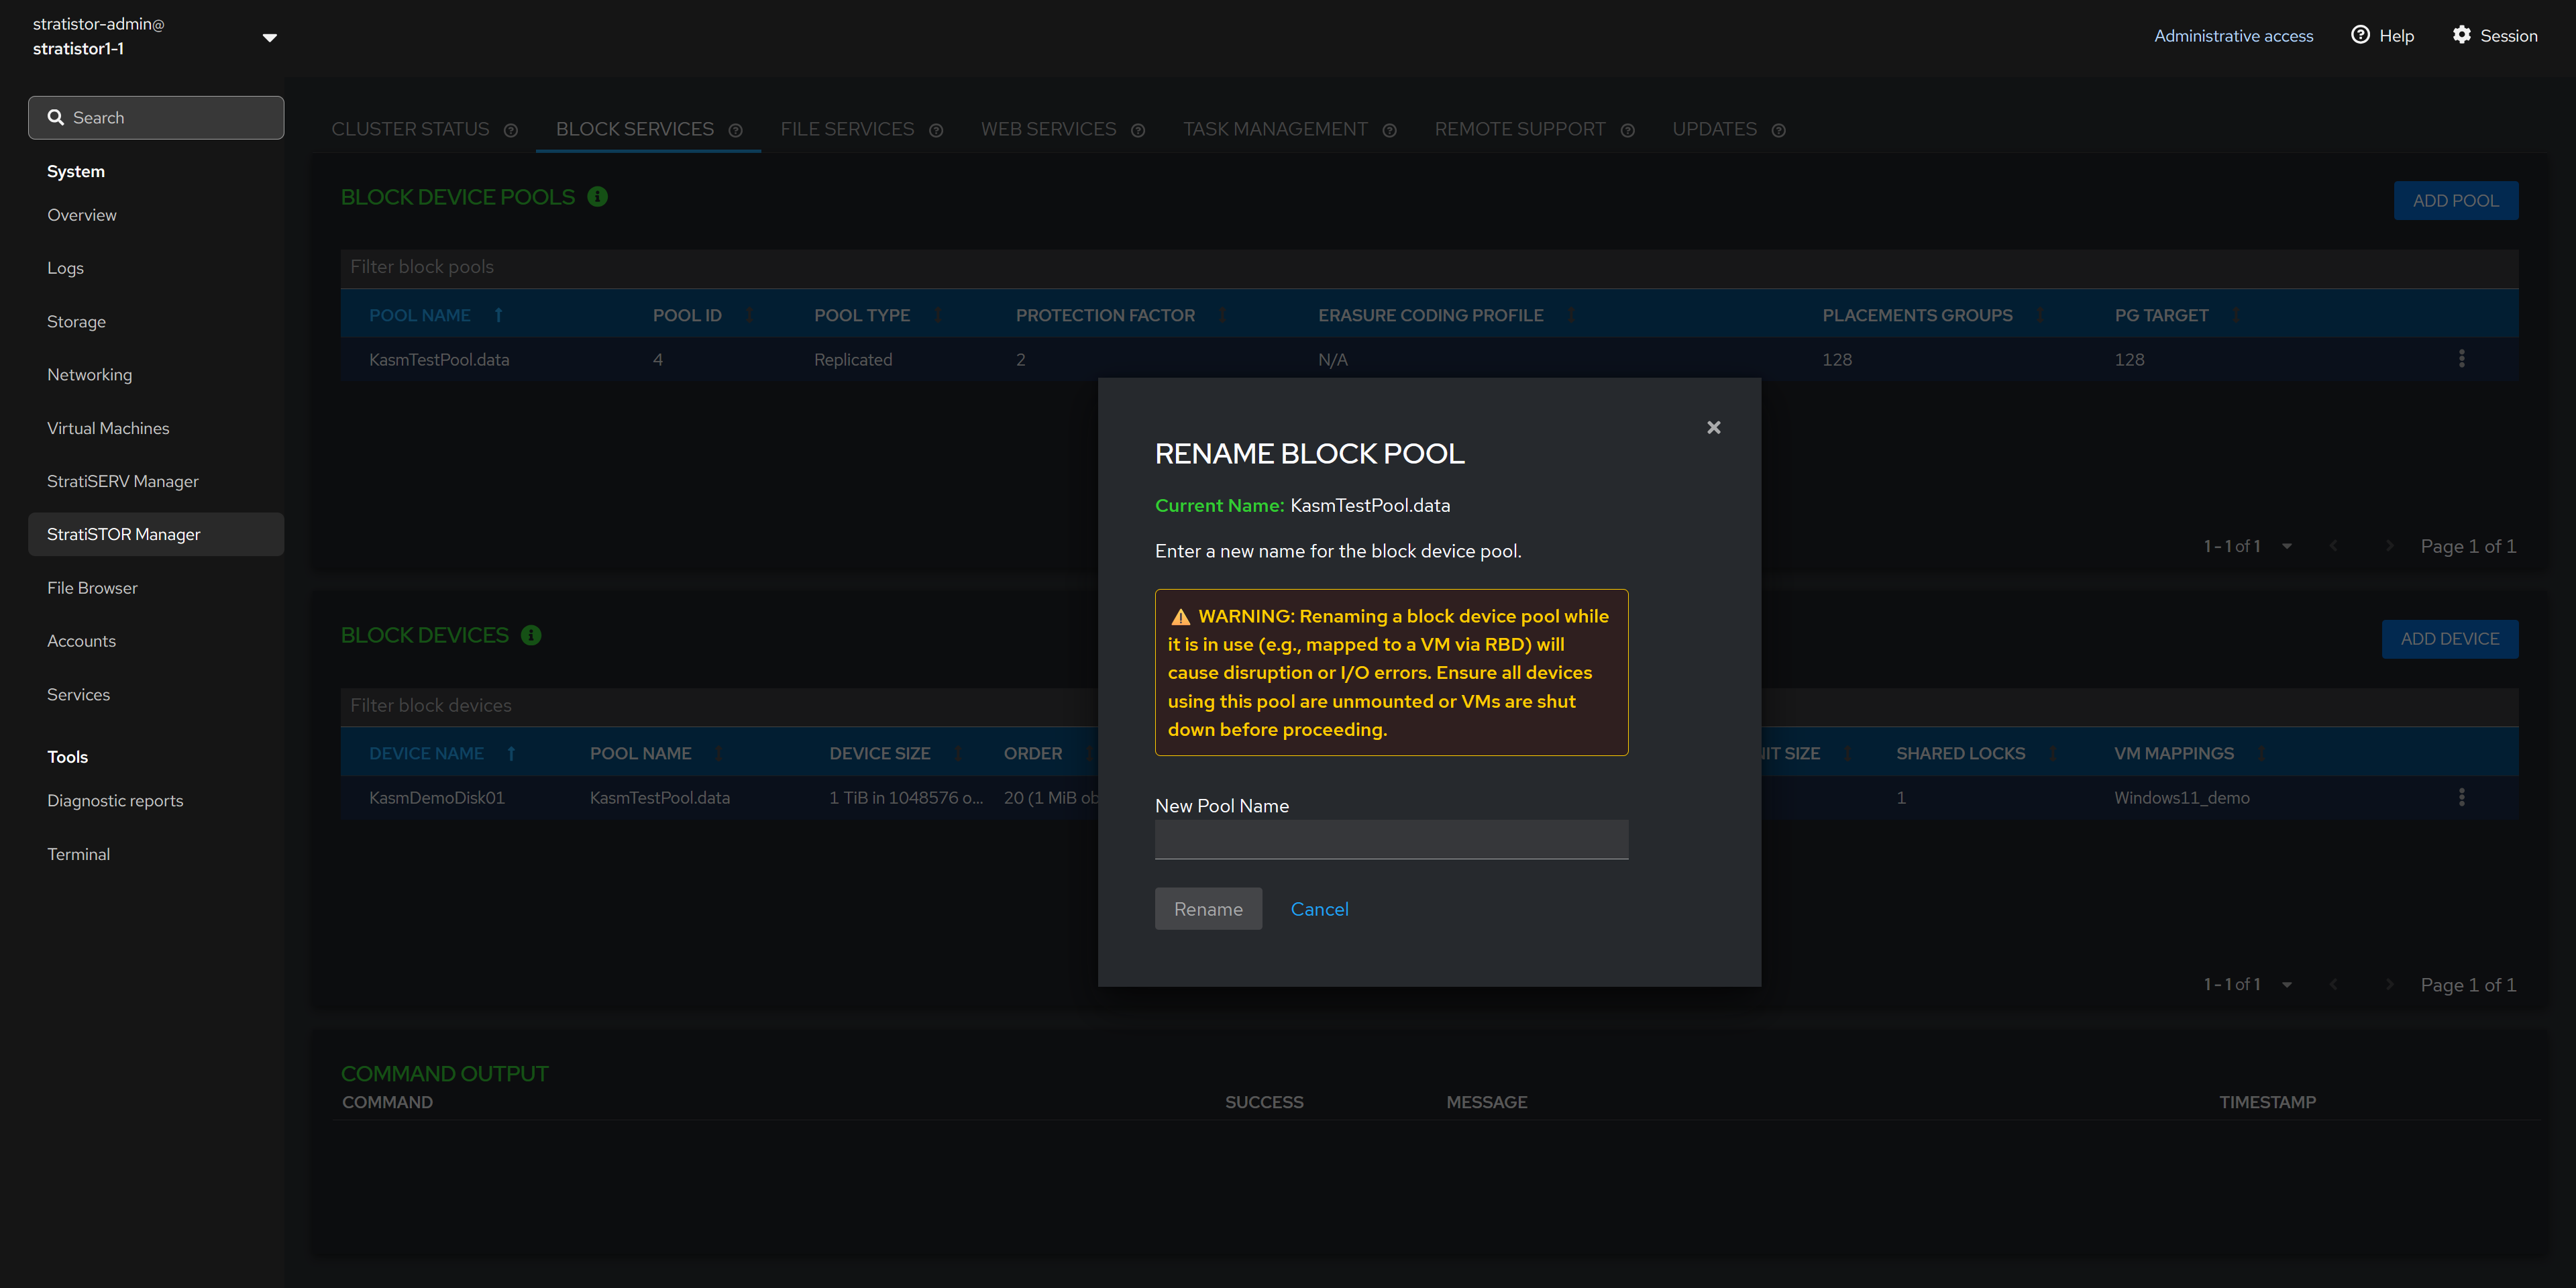
Task: Open block devices rows-per-page dropdown
Action: (2286, 984)
